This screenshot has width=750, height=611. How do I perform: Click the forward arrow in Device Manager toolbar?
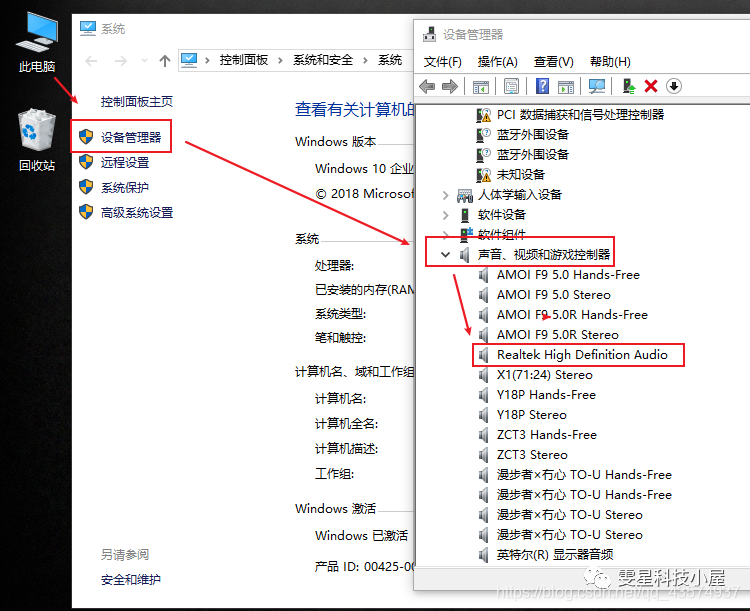450,87
